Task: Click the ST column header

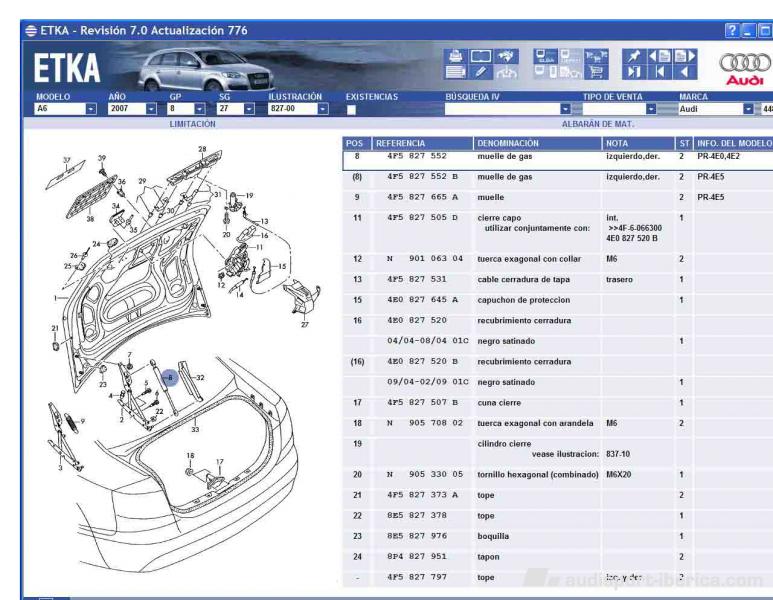Action: [x=684, y=143]
